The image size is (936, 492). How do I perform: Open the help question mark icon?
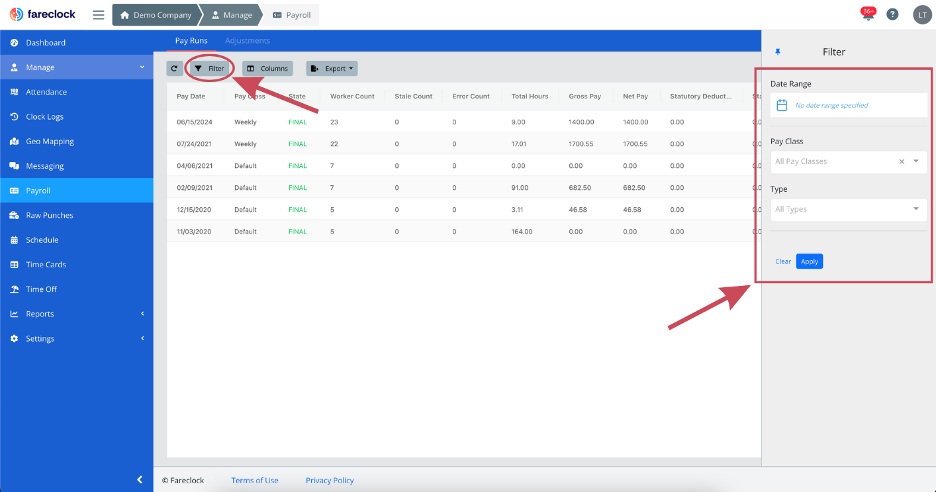pyautogui.click(x=892, y=15)
